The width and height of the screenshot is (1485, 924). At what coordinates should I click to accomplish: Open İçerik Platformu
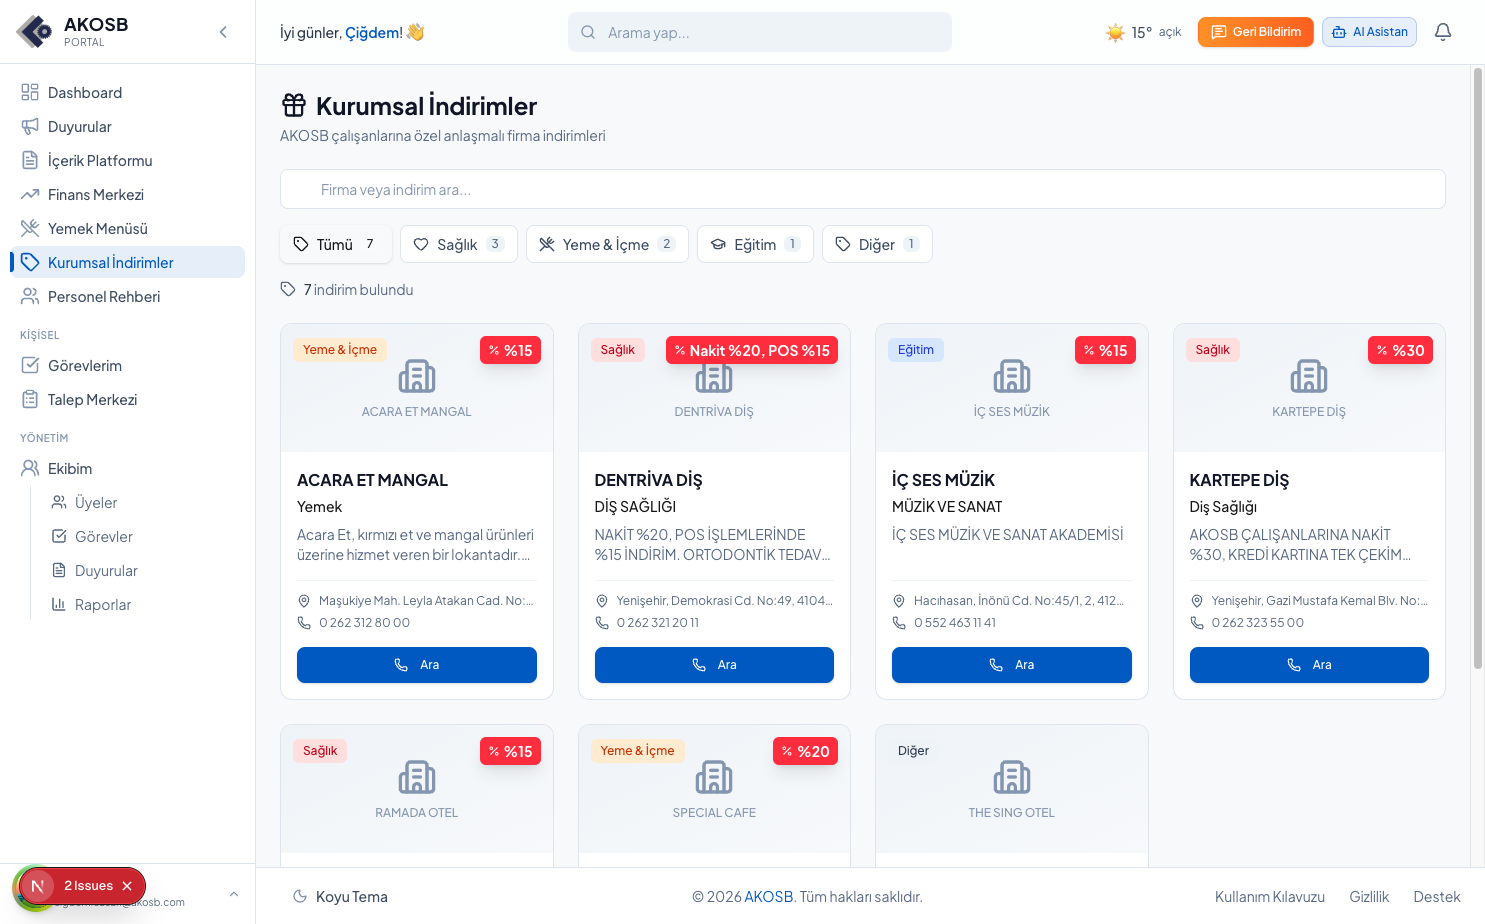(x=127, y=161)
